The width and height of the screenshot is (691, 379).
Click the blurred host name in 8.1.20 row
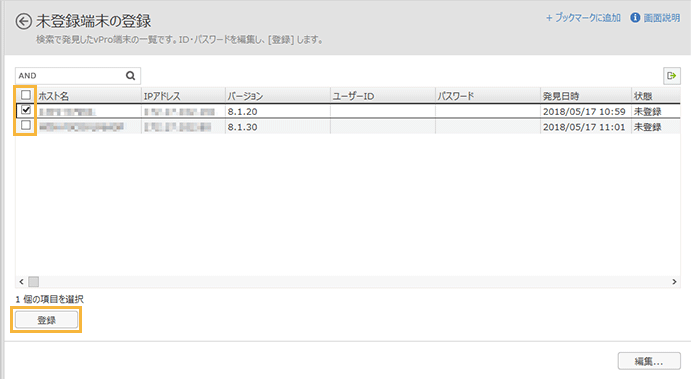[67, 112]
